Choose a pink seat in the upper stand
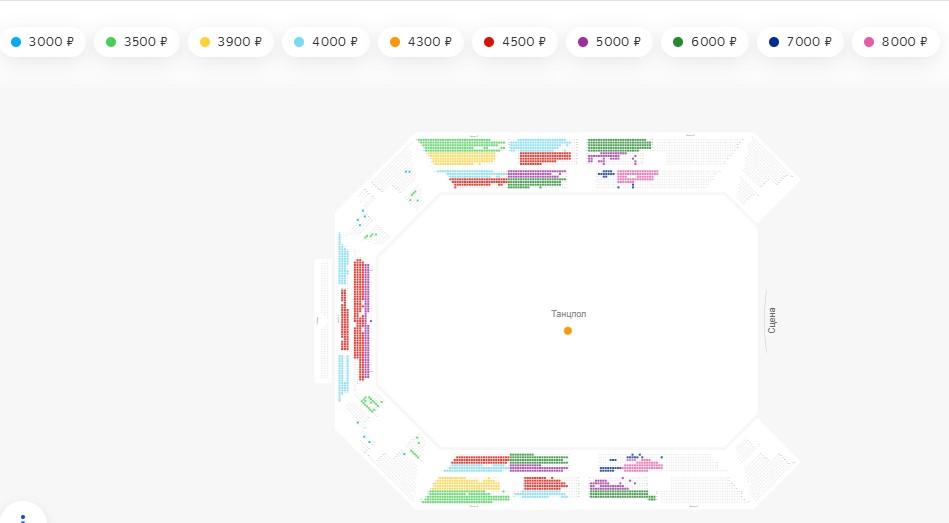Viewport: 949px width, 523px height. [640, 175]
